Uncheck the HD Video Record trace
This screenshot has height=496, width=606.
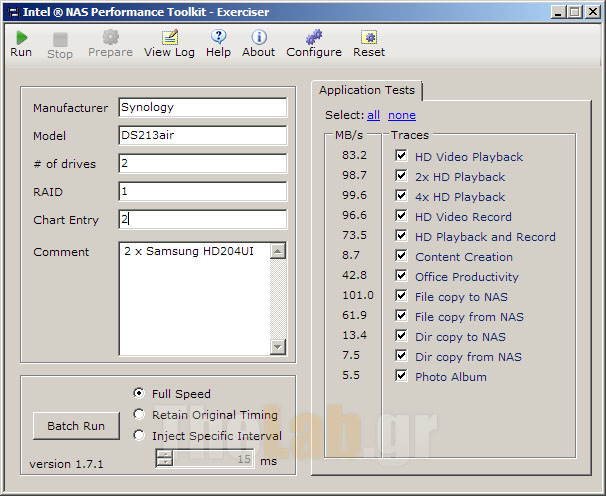pos(401,216)
